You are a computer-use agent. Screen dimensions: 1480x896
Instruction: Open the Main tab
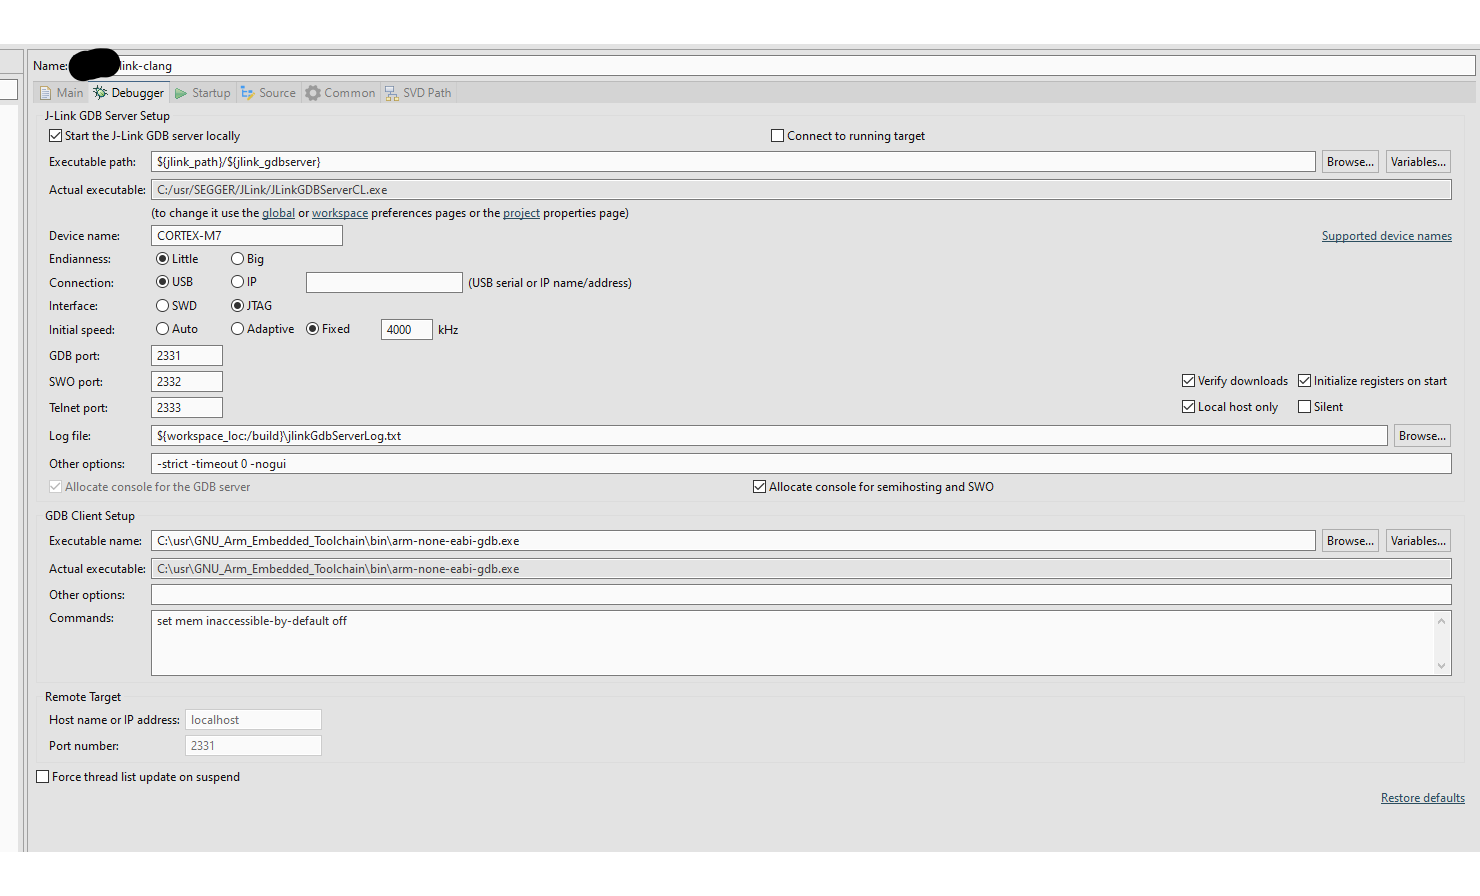(60, 91)
